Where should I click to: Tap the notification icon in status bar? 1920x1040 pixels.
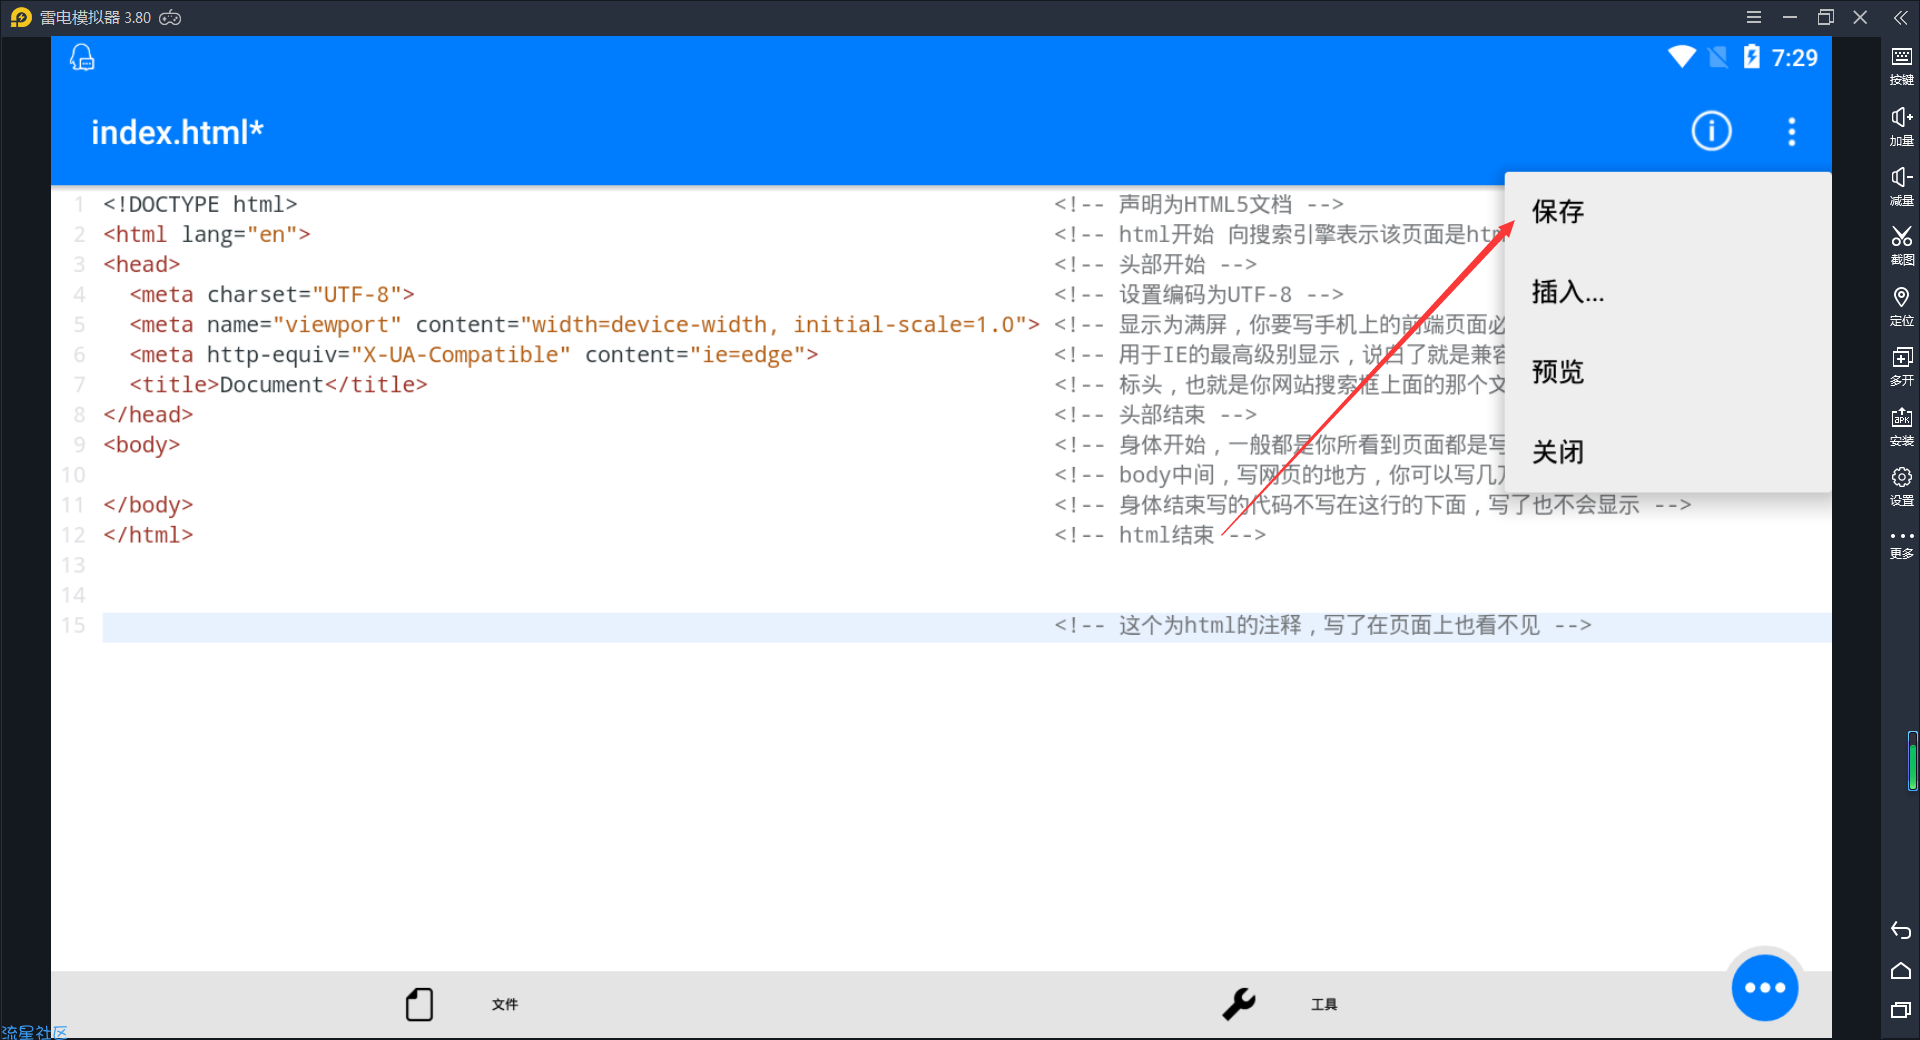pos(82,58)
